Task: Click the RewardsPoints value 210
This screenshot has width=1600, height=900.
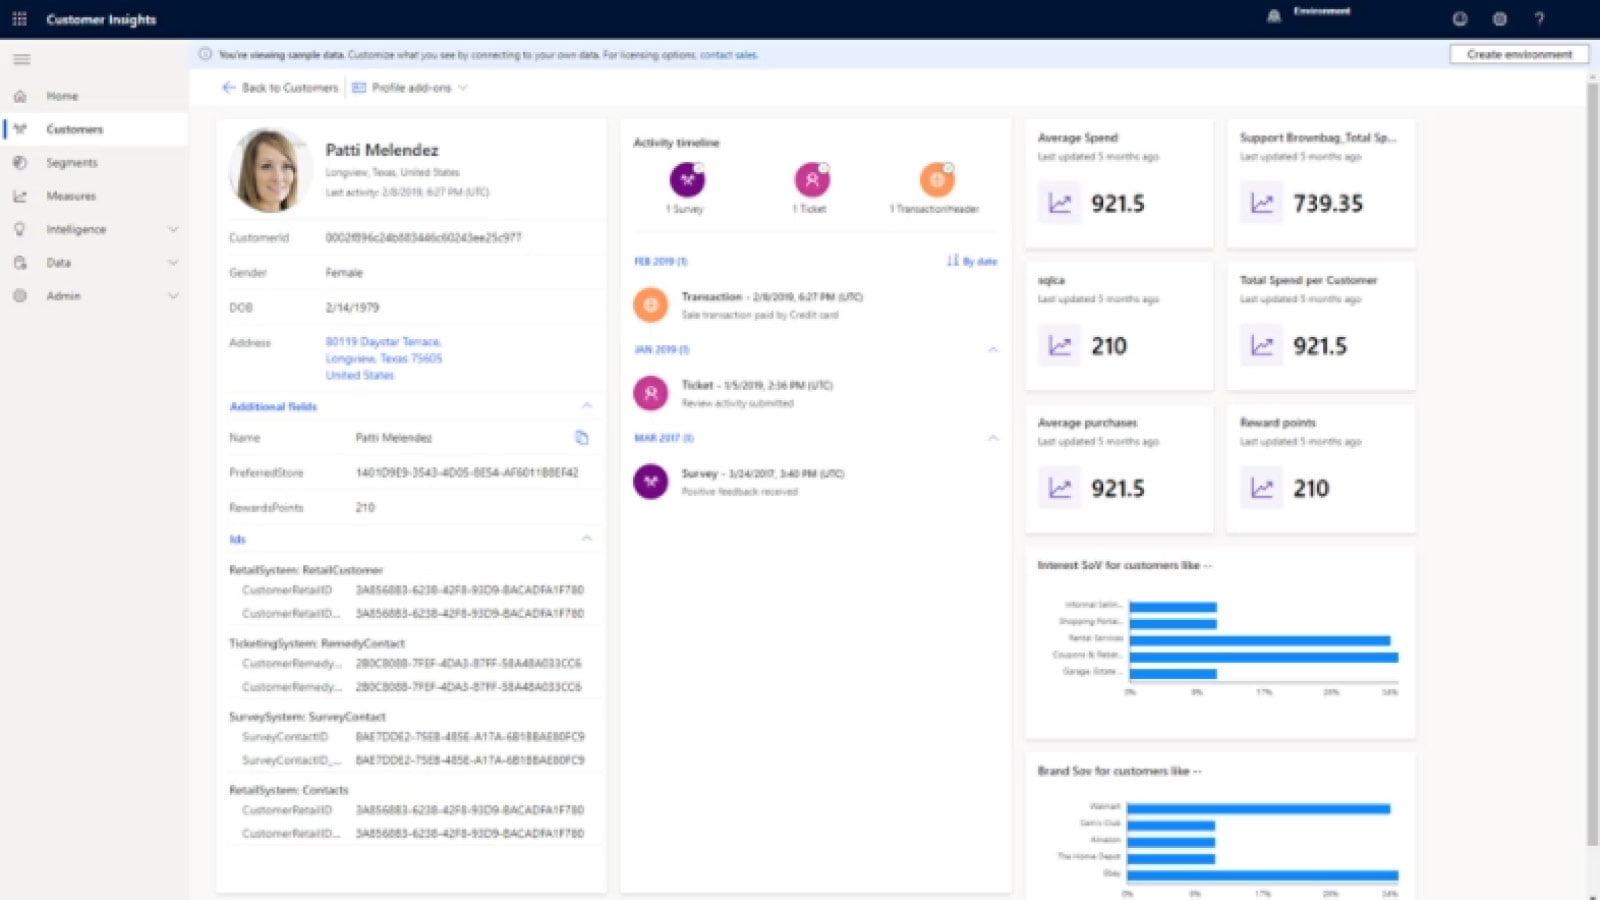Action: (x=365, y=508)
